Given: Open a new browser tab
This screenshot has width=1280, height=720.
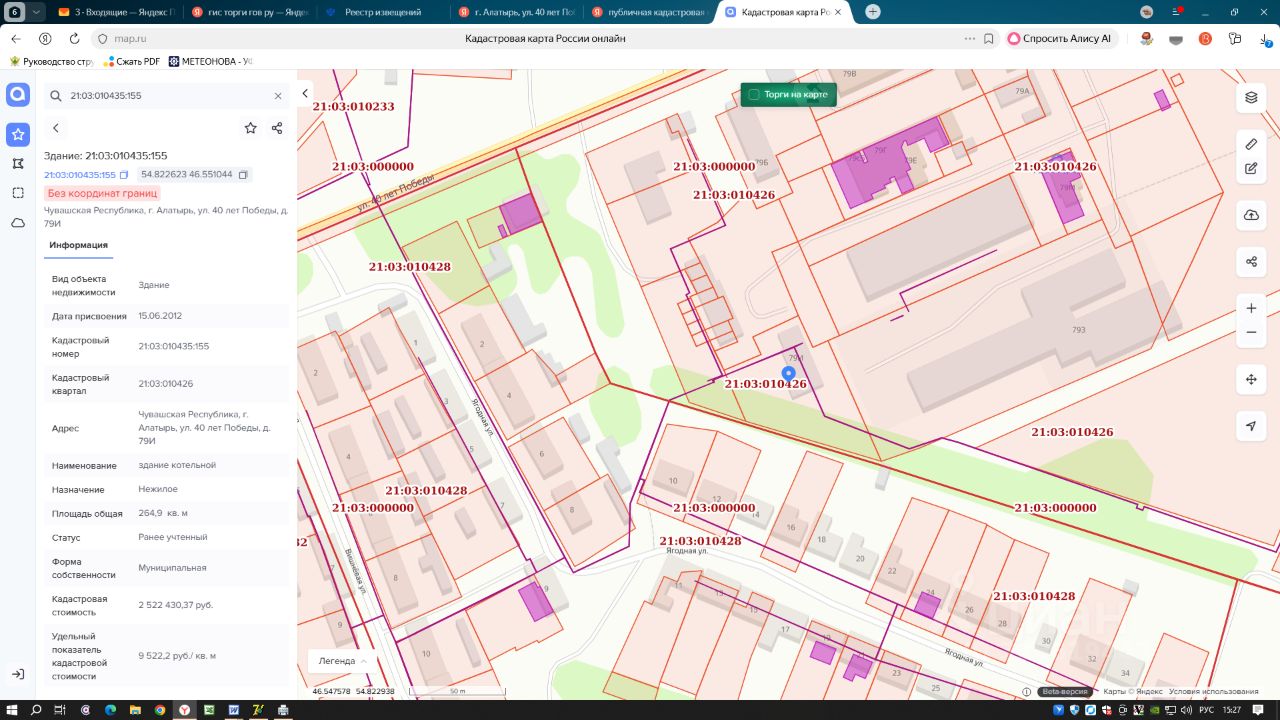Looking at the screenshot, I should tap(873, 12).
